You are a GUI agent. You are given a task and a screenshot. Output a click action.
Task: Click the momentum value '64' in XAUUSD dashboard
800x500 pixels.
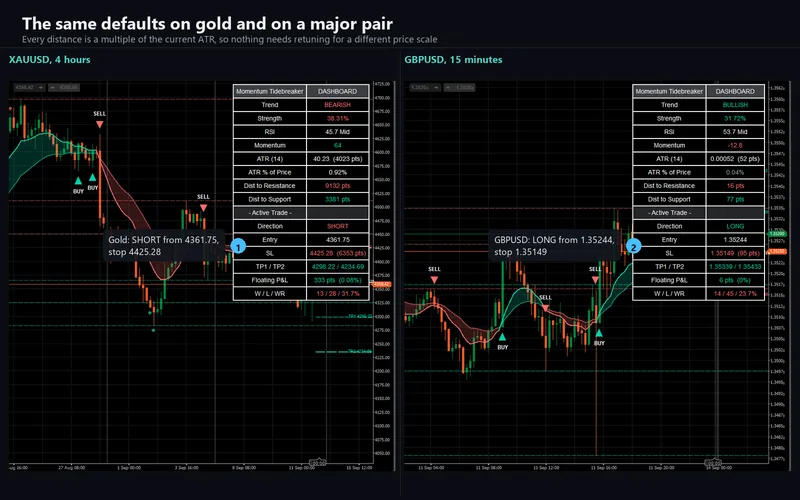(337, 145)
